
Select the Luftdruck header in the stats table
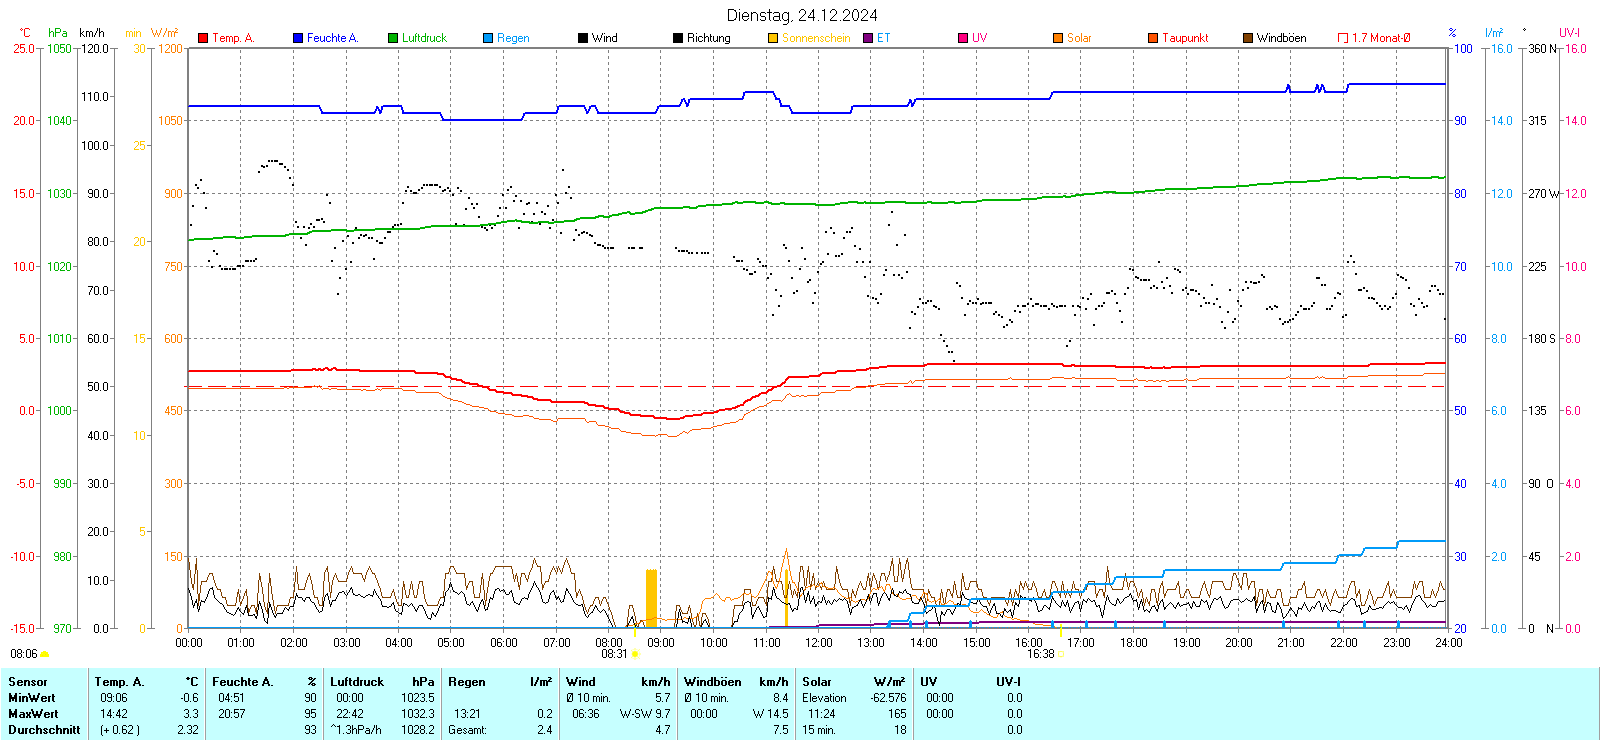tap(357, 682)
